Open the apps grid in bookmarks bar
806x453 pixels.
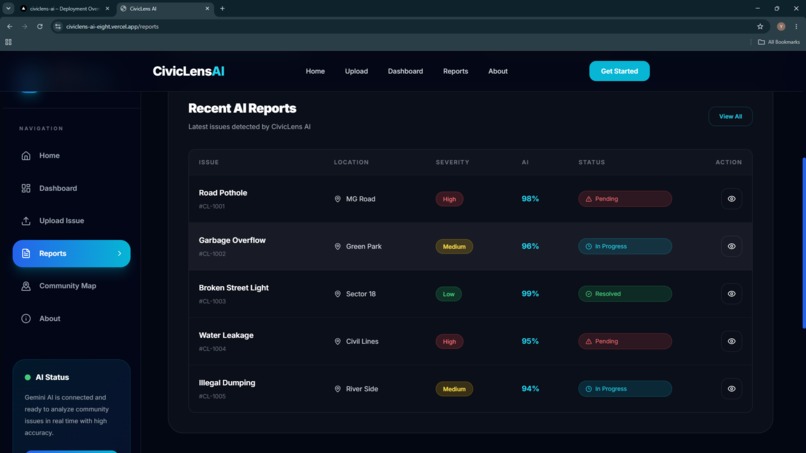coord(8,42)
